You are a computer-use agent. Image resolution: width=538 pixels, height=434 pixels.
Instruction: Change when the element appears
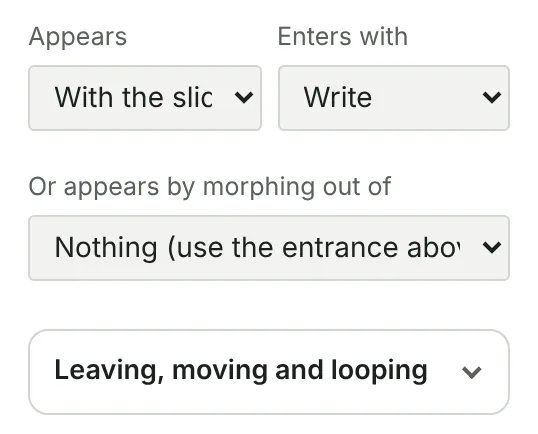pyautogui.click(x=145, y=98)
